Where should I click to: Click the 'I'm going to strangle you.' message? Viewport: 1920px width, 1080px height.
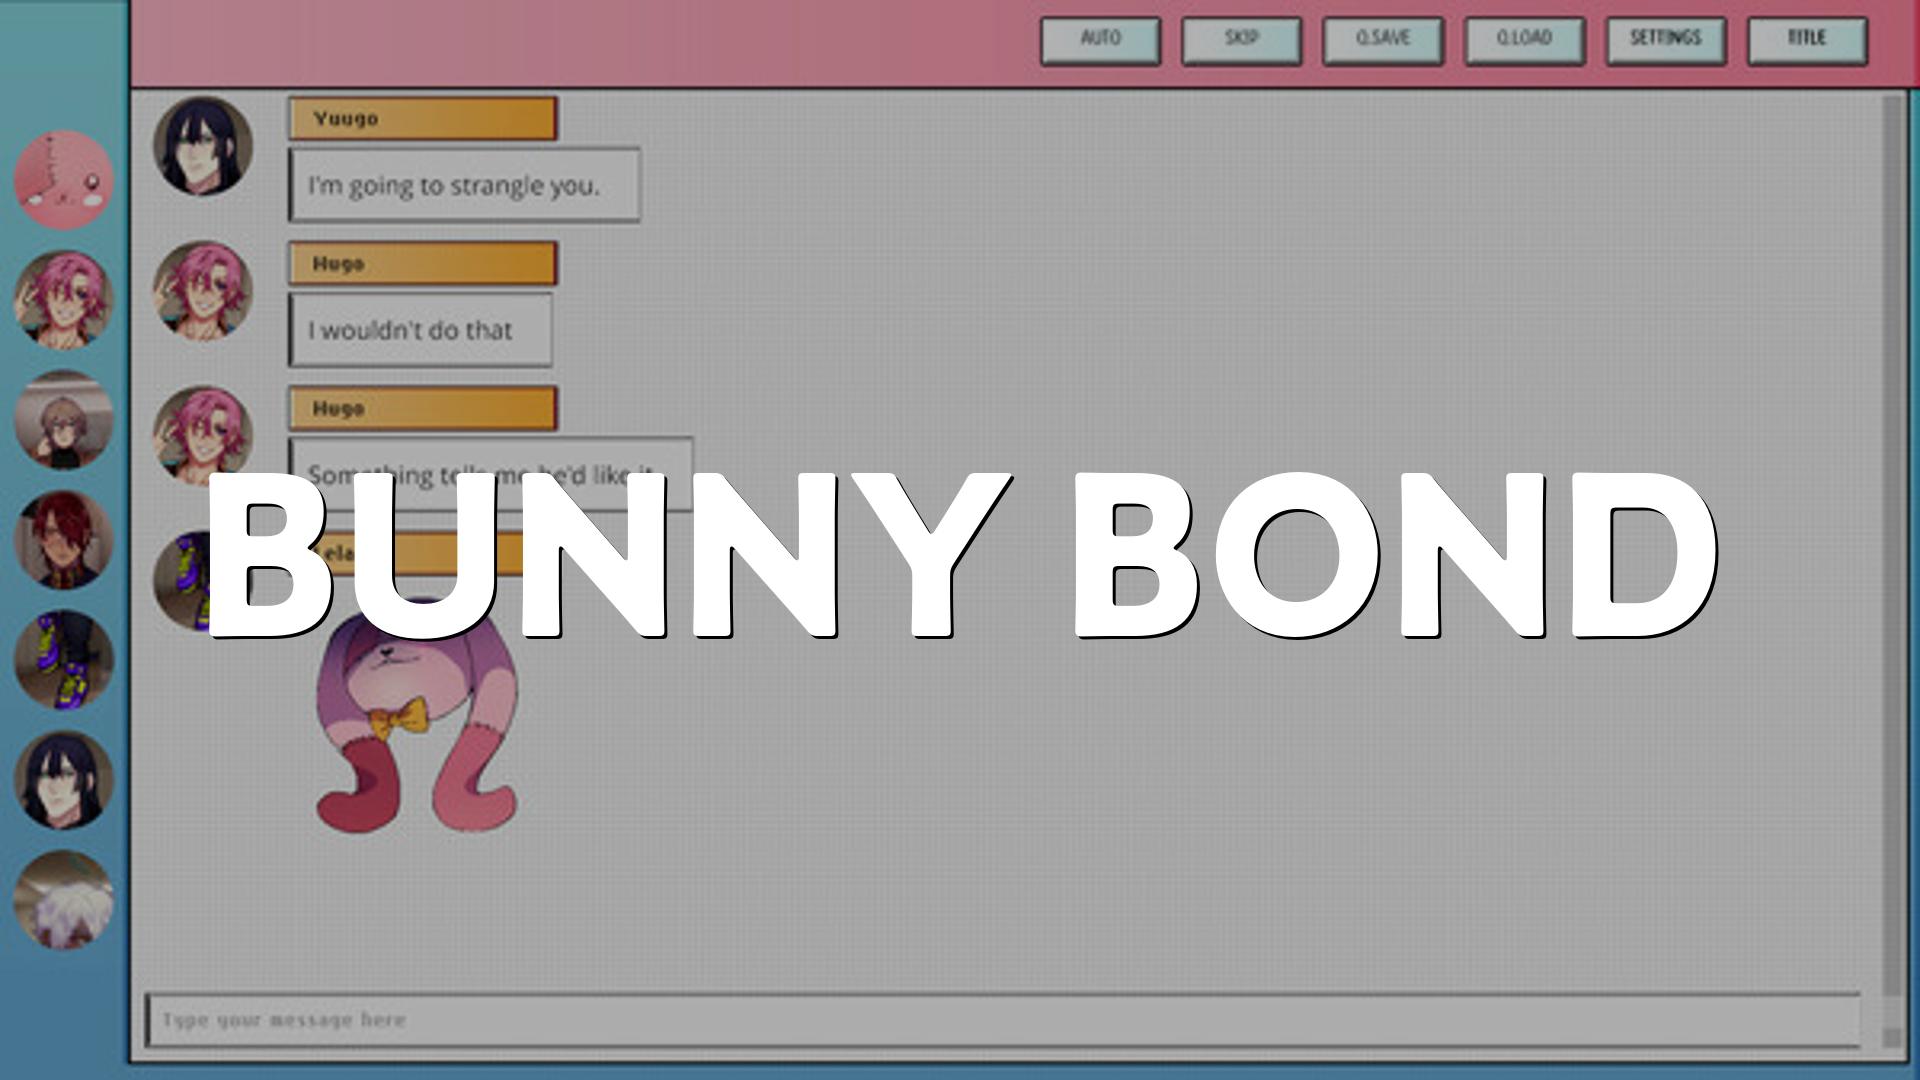coord(464,186)
